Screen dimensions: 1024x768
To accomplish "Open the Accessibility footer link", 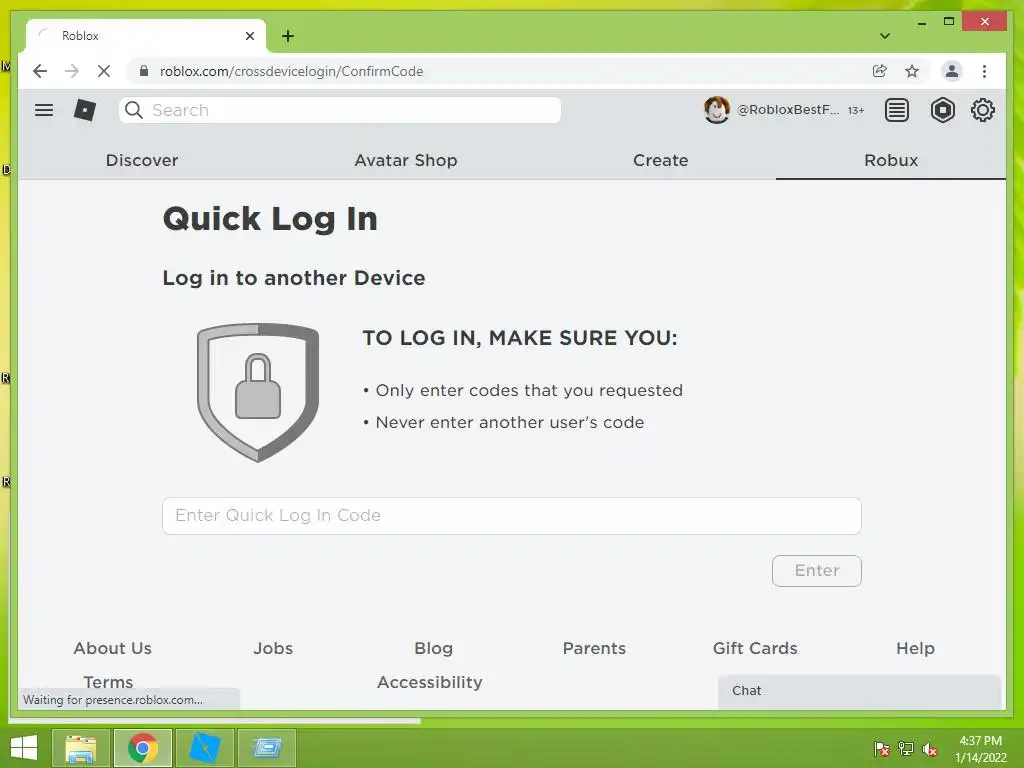I will [x=430, y=682].
